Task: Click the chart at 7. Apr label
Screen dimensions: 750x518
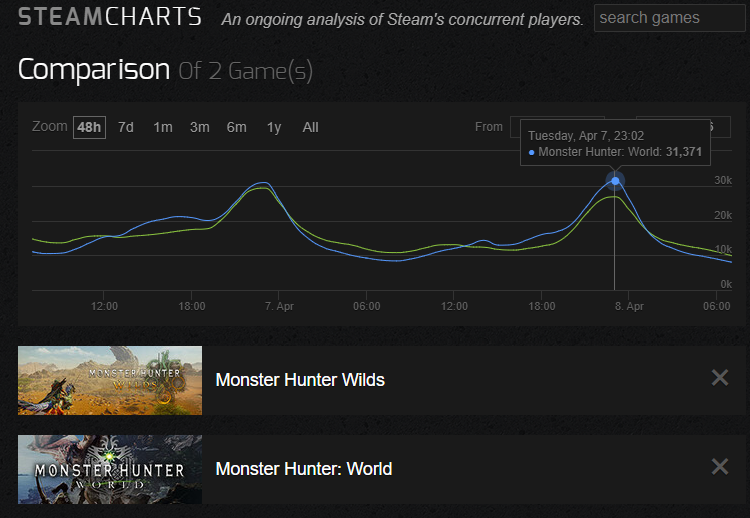Action: (x=279, y=306)
